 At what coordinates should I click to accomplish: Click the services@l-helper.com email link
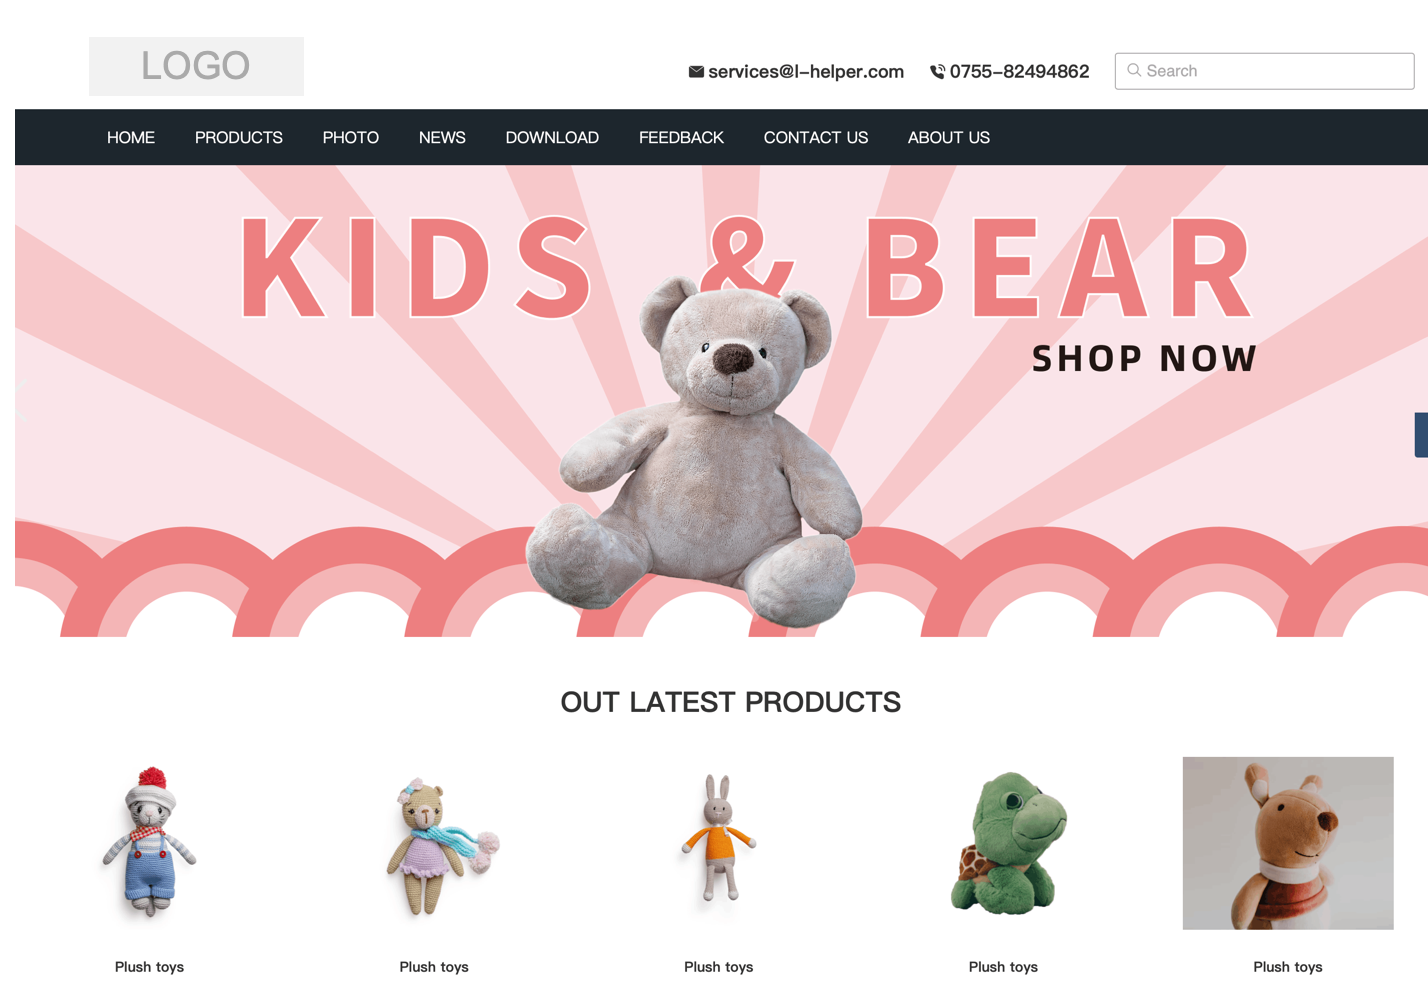pyautogui.click(x=806, y=72)
